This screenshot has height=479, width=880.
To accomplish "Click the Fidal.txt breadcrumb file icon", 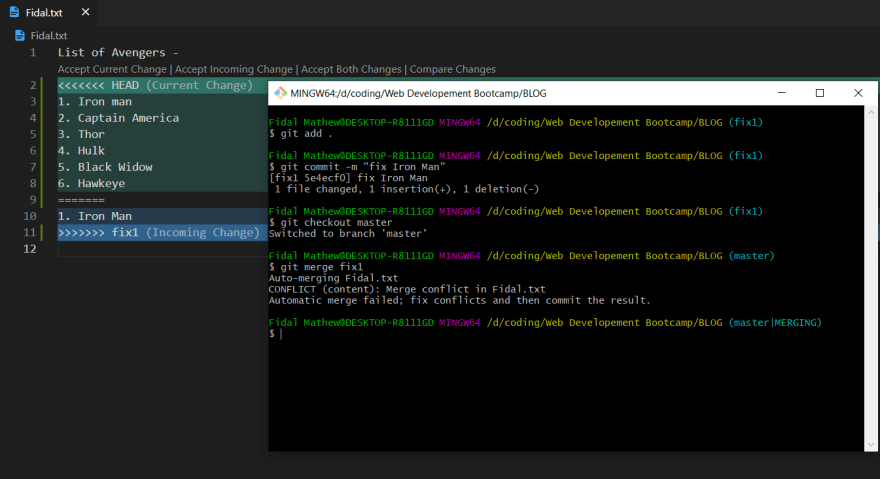I will point(20,35).
